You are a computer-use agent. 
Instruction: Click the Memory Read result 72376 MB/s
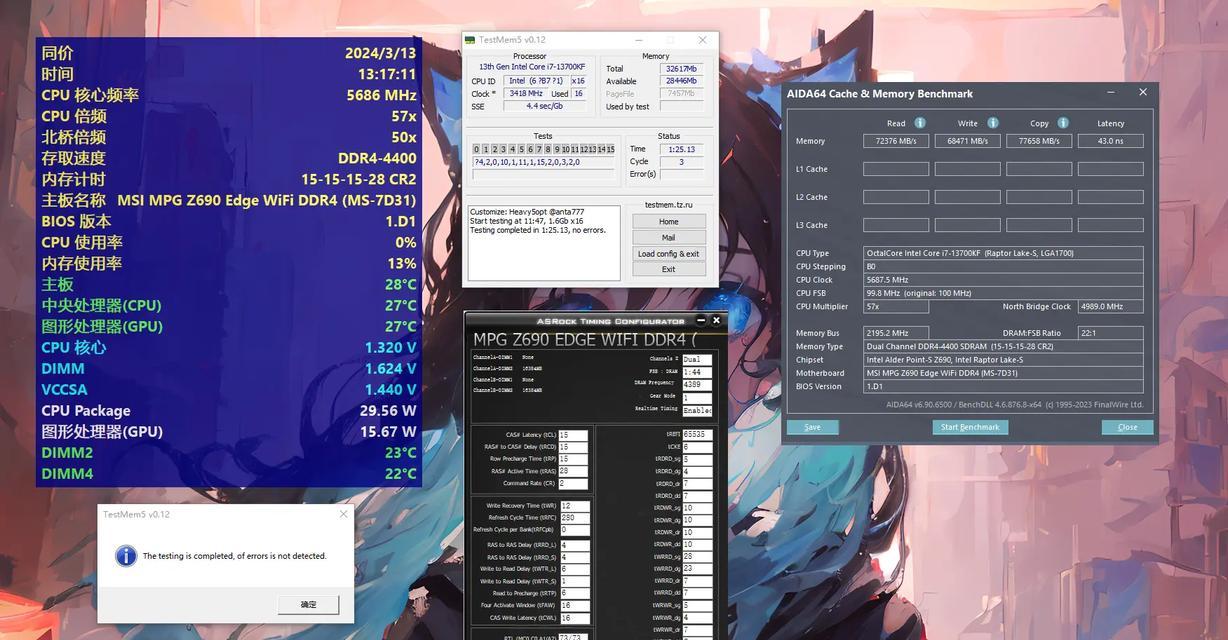[896, 141]
